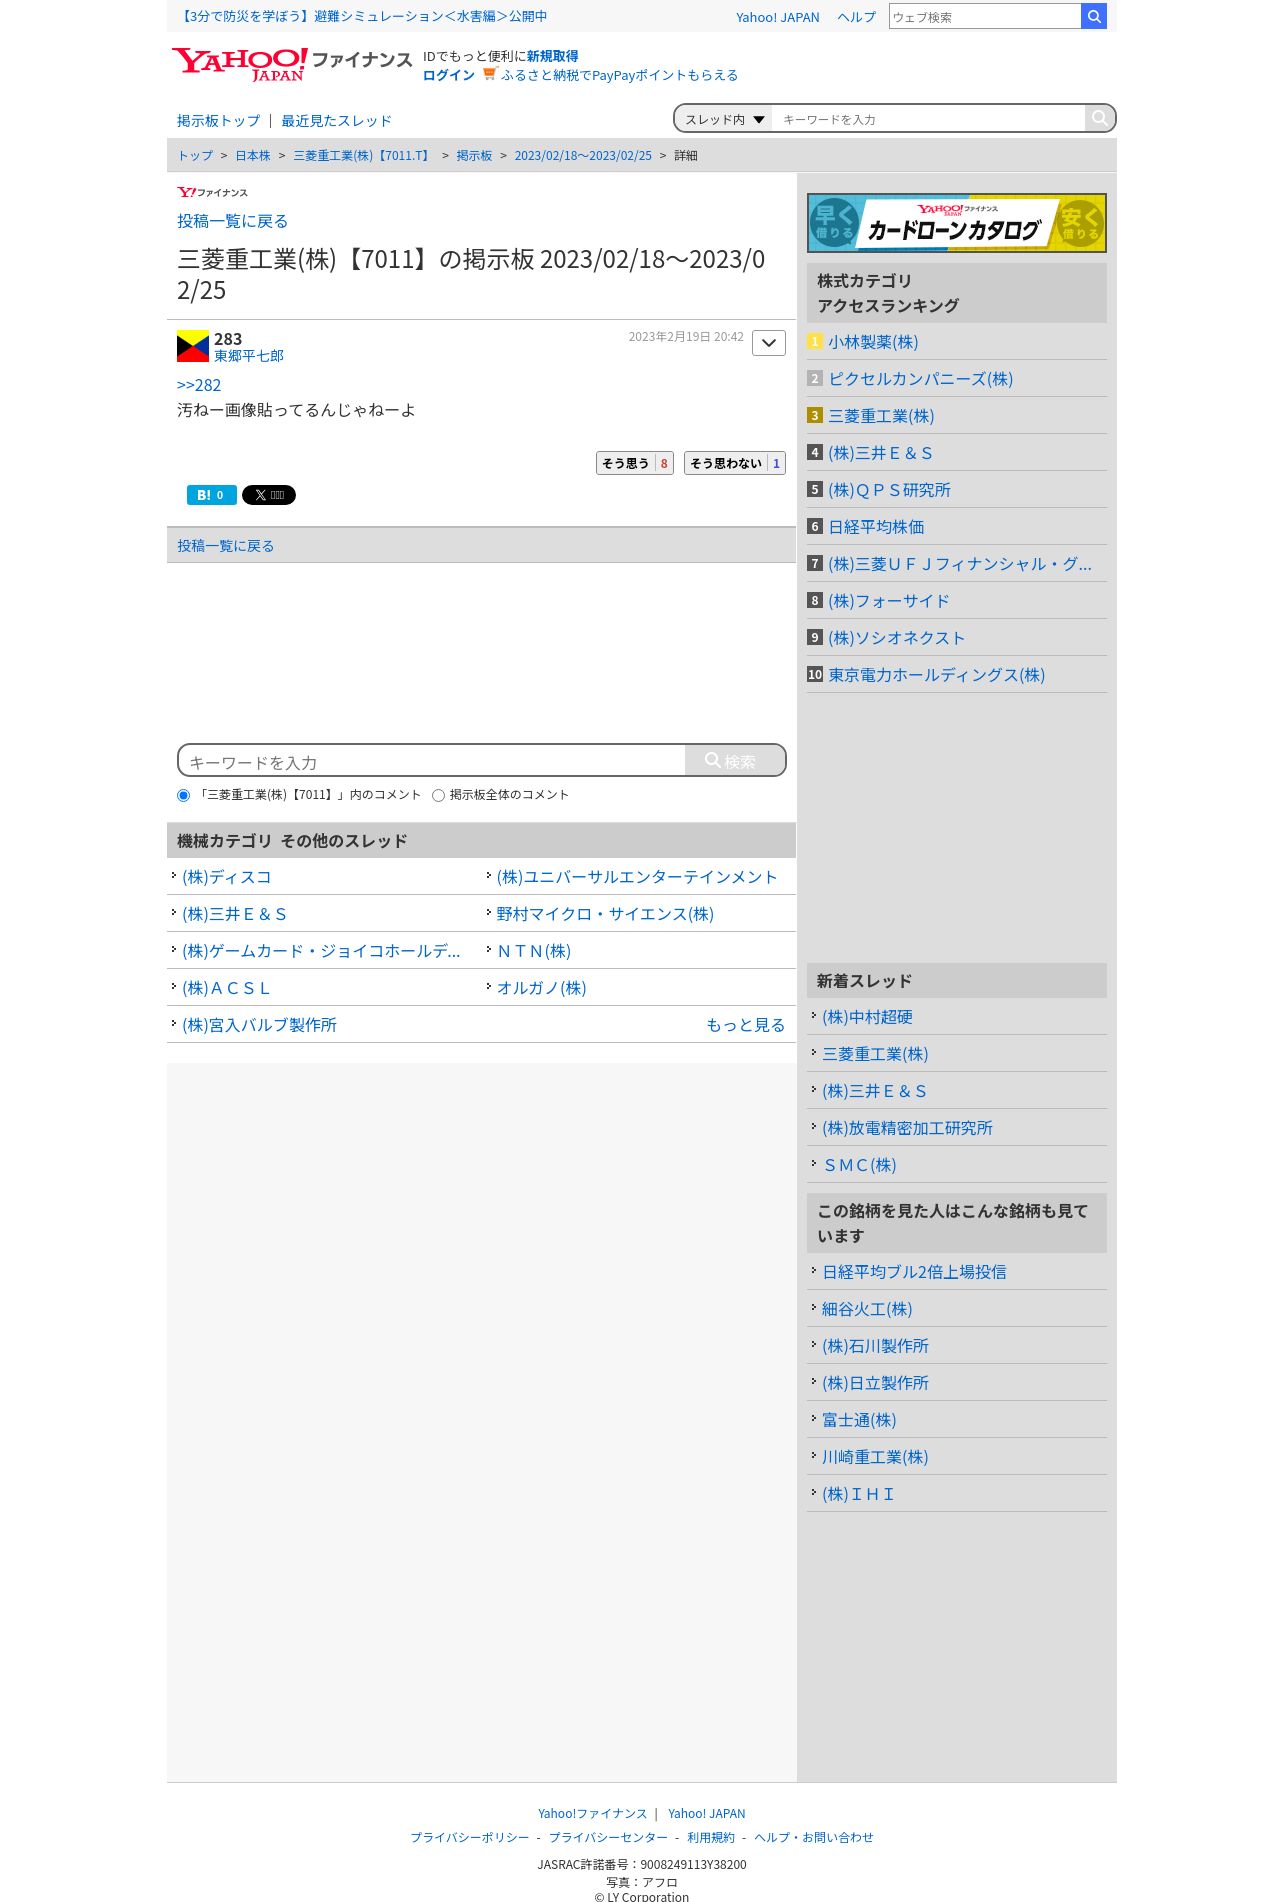Click the プライバシーポリシー footer link
Viewport: 1284px width, 1902px height.
[x=470, y=1838]
